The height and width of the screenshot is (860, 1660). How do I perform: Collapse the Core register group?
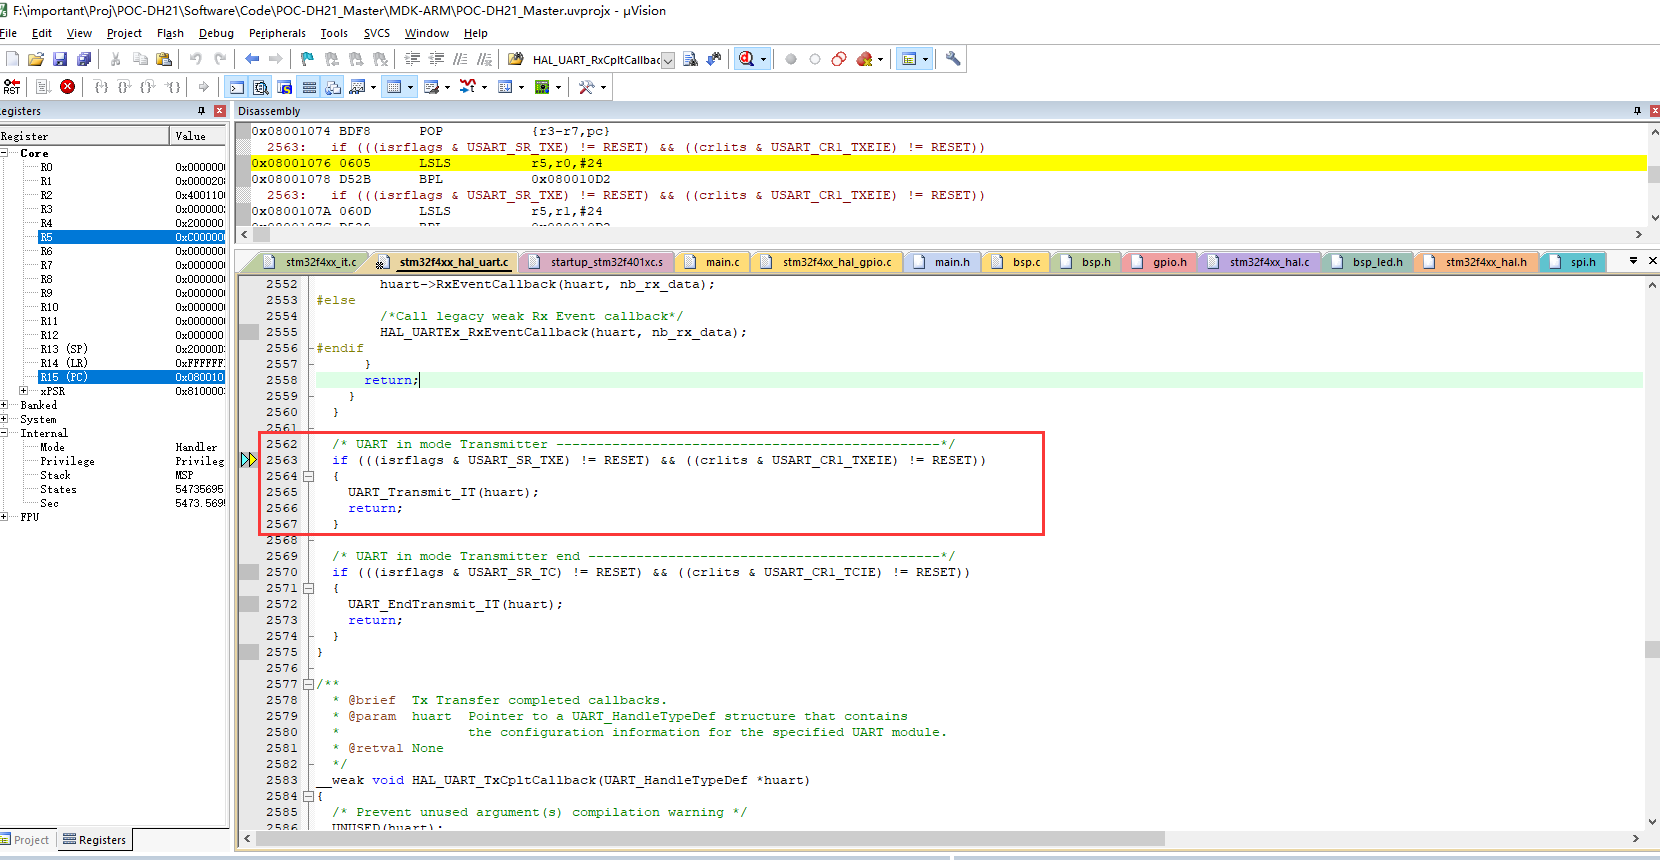[x=5, y=153]
